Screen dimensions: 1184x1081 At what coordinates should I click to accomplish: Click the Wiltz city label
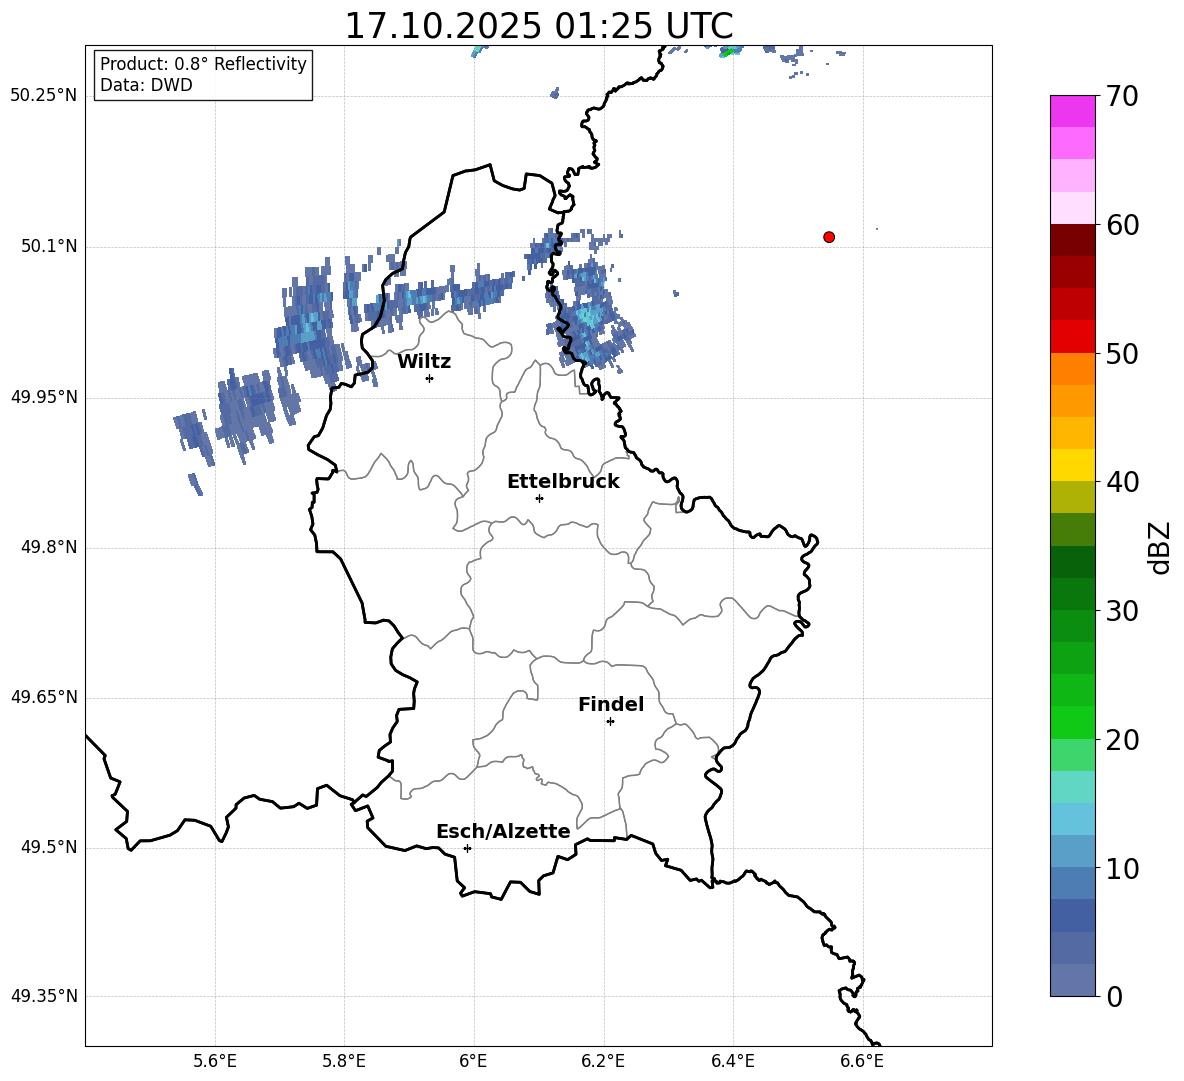tap(424, 362)
